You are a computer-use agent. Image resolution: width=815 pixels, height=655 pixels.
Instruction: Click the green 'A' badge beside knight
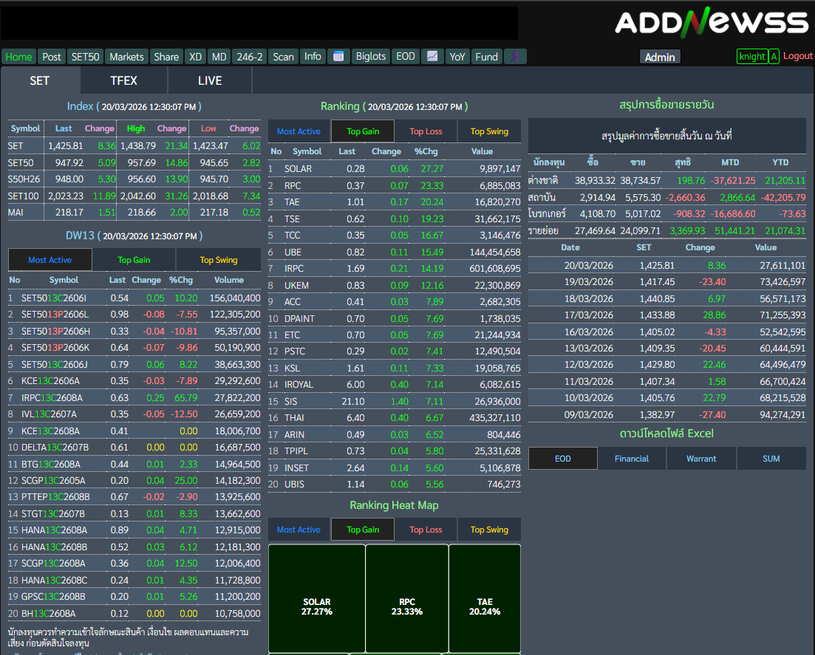pyautogui.click(x=773, y=57)
